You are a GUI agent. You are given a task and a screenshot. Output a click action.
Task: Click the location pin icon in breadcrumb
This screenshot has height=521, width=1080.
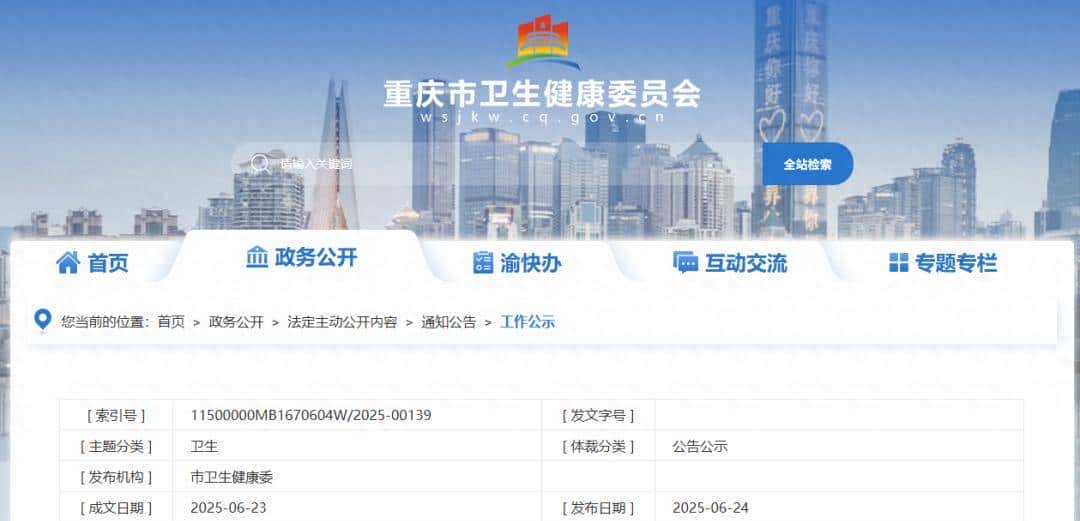[x=43, y=320]
